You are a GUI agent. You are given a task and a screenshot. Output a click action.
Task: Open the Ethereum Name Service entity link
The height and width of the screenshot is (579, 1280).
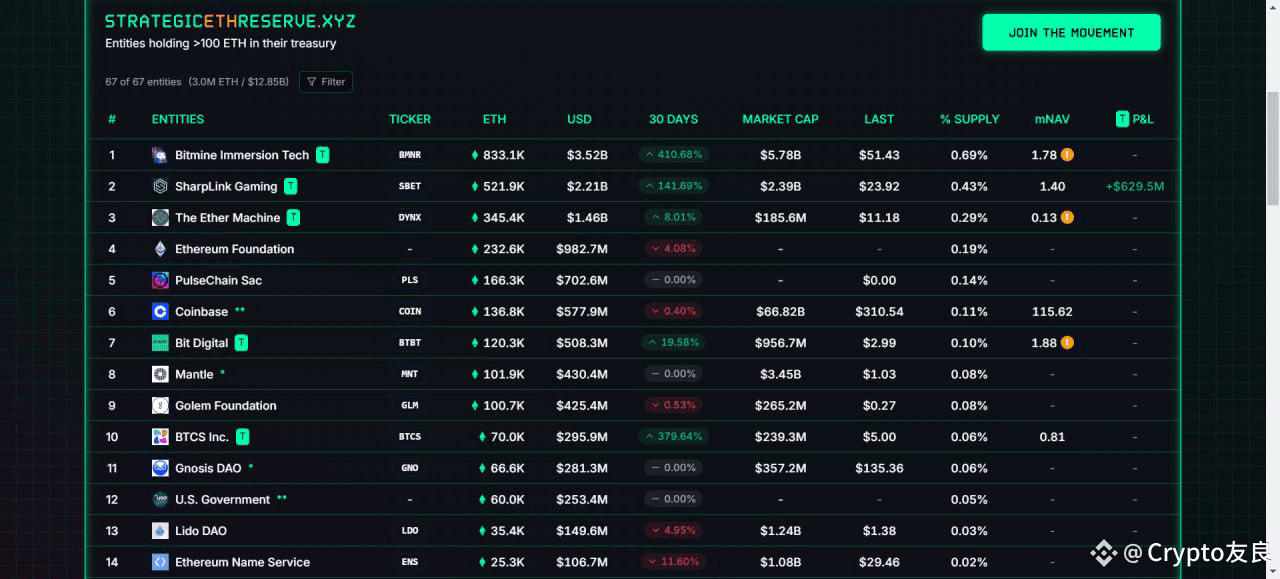[242, 562]
